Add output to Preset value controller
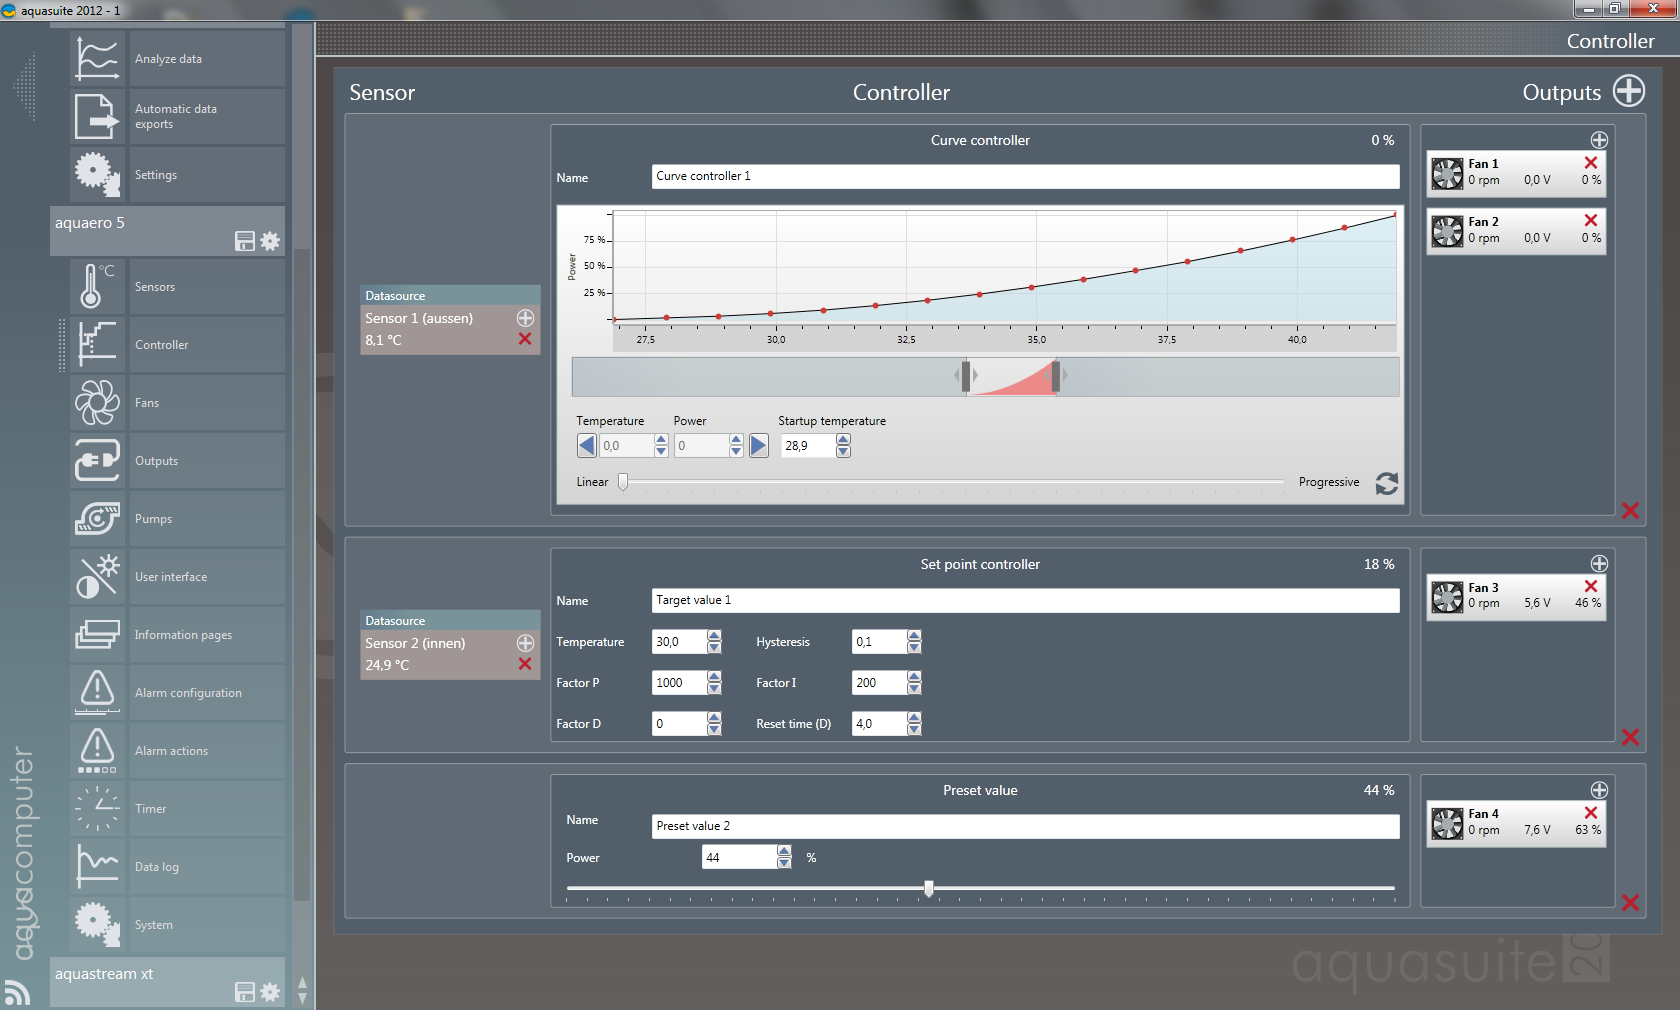 click(1599, 790)
